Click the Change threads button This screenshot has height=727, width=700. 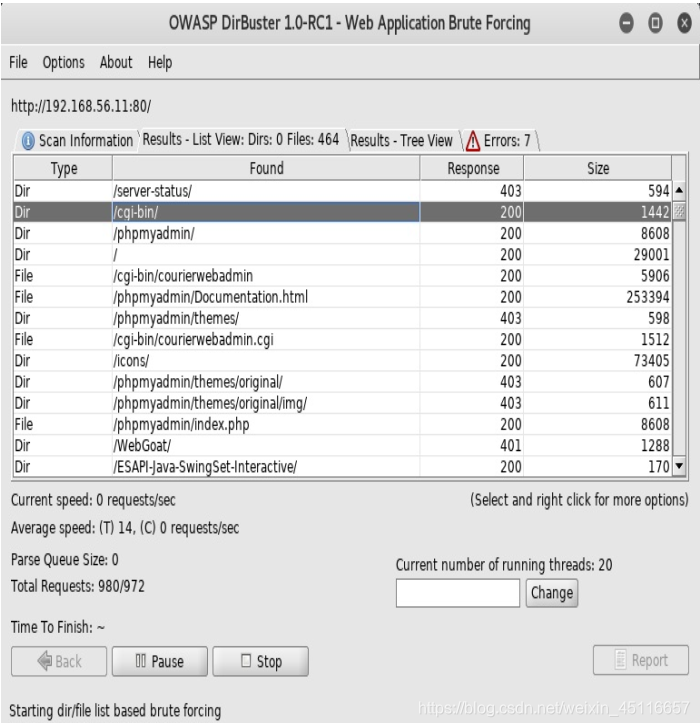552,593
